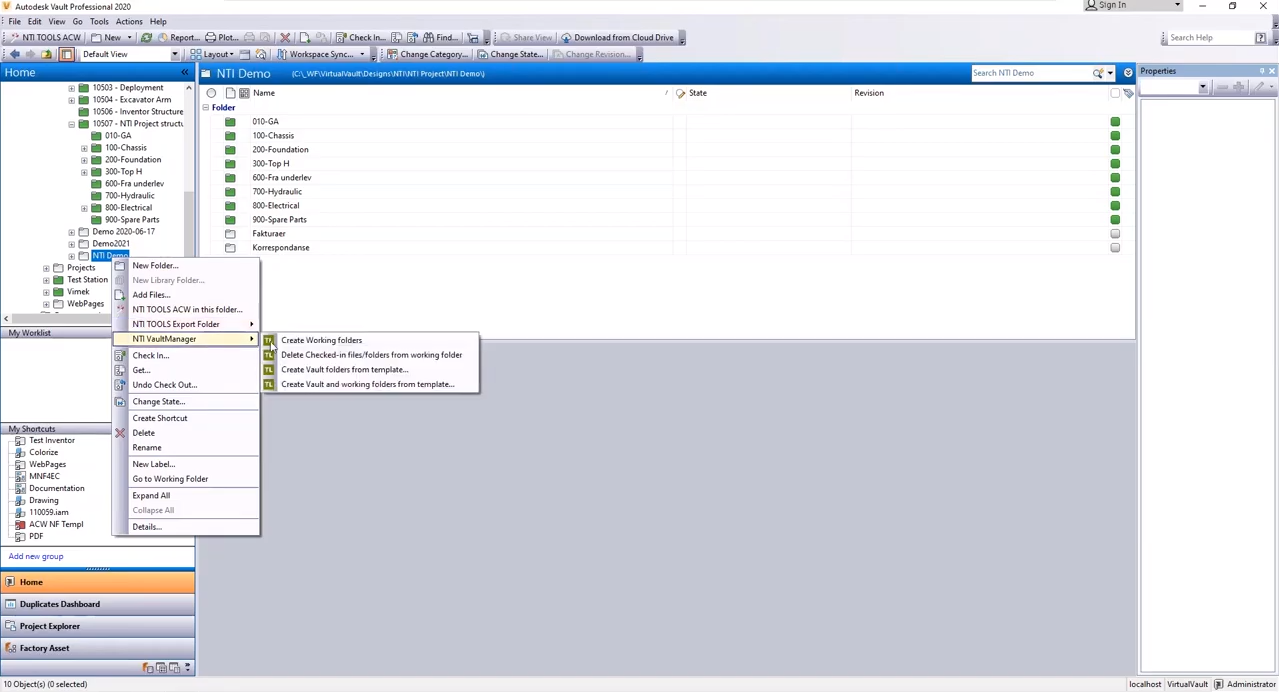Toggle the navigation pane layout icon
This screenshot has width=1279, height=692.
coord(66,54)
